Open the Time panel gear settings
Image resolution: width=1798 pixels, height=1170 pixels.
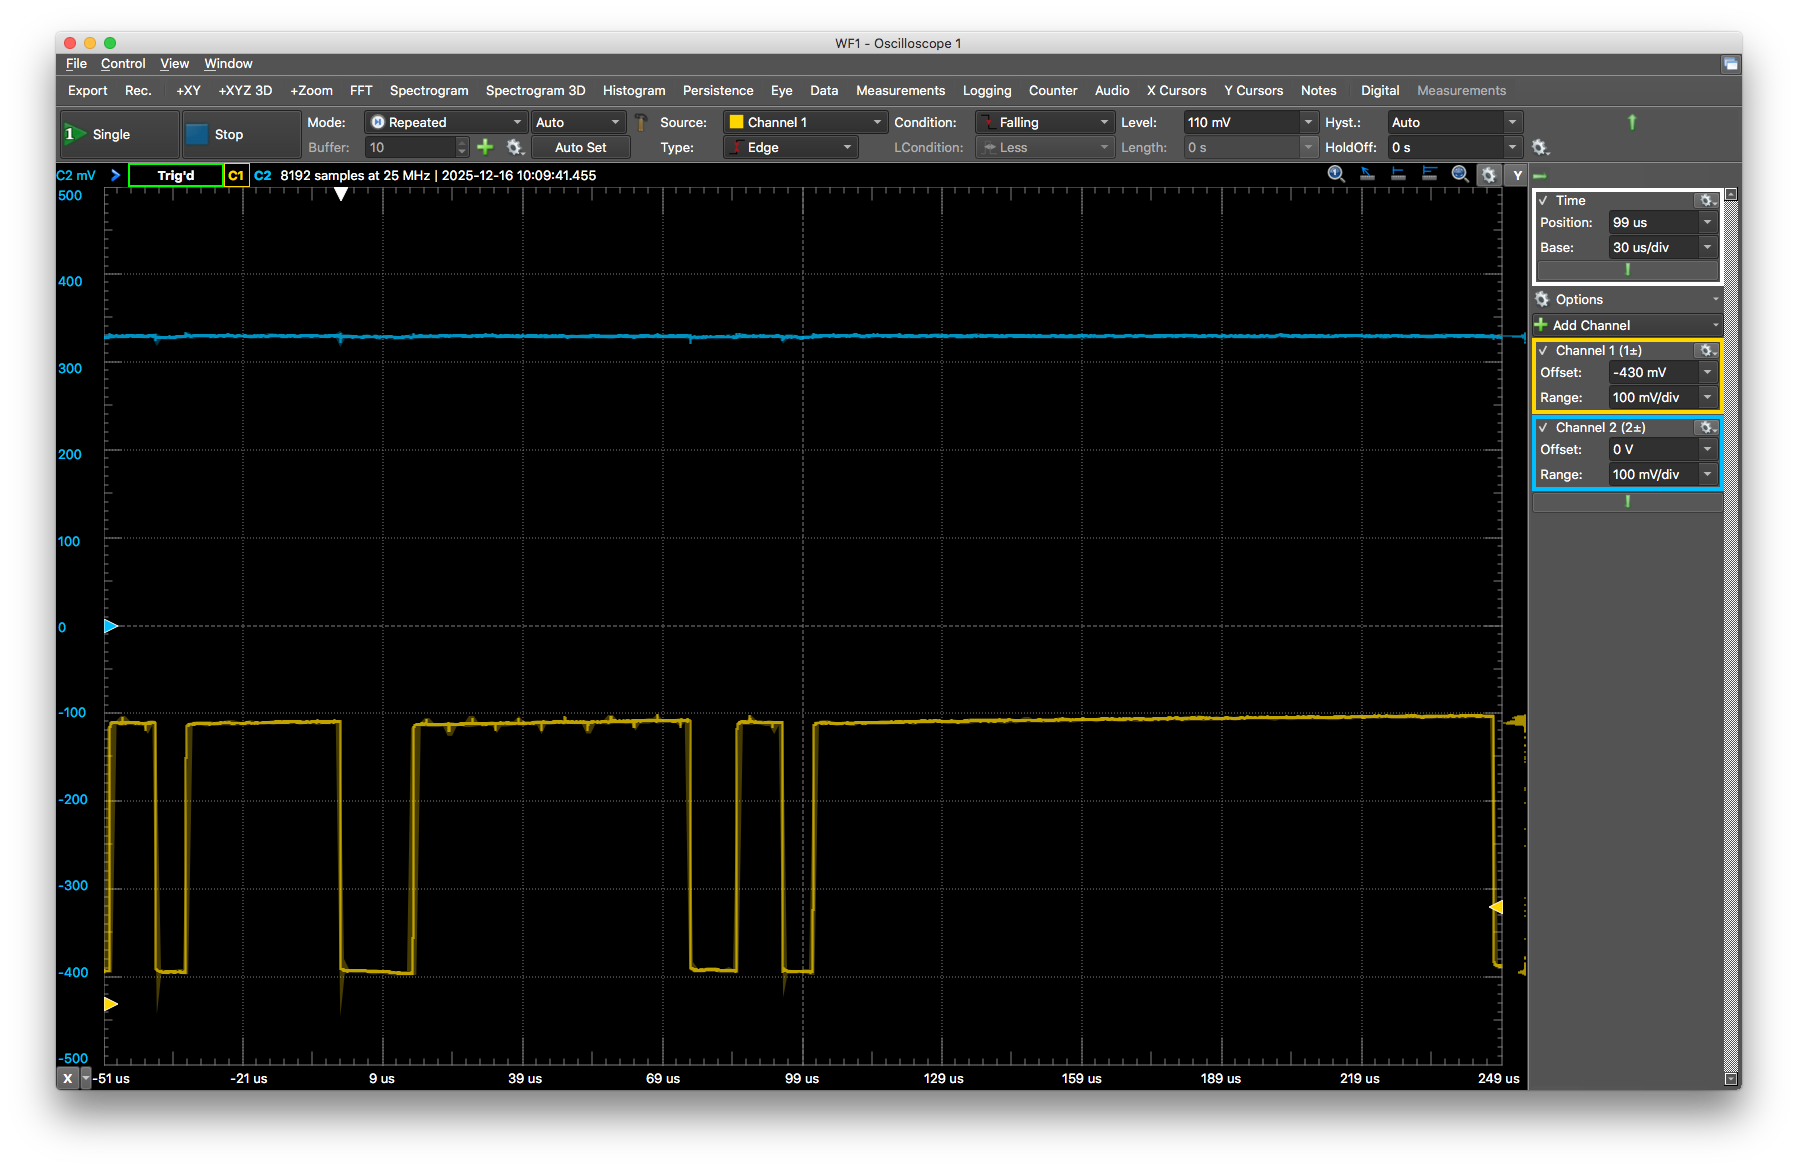pos(1706,200)
